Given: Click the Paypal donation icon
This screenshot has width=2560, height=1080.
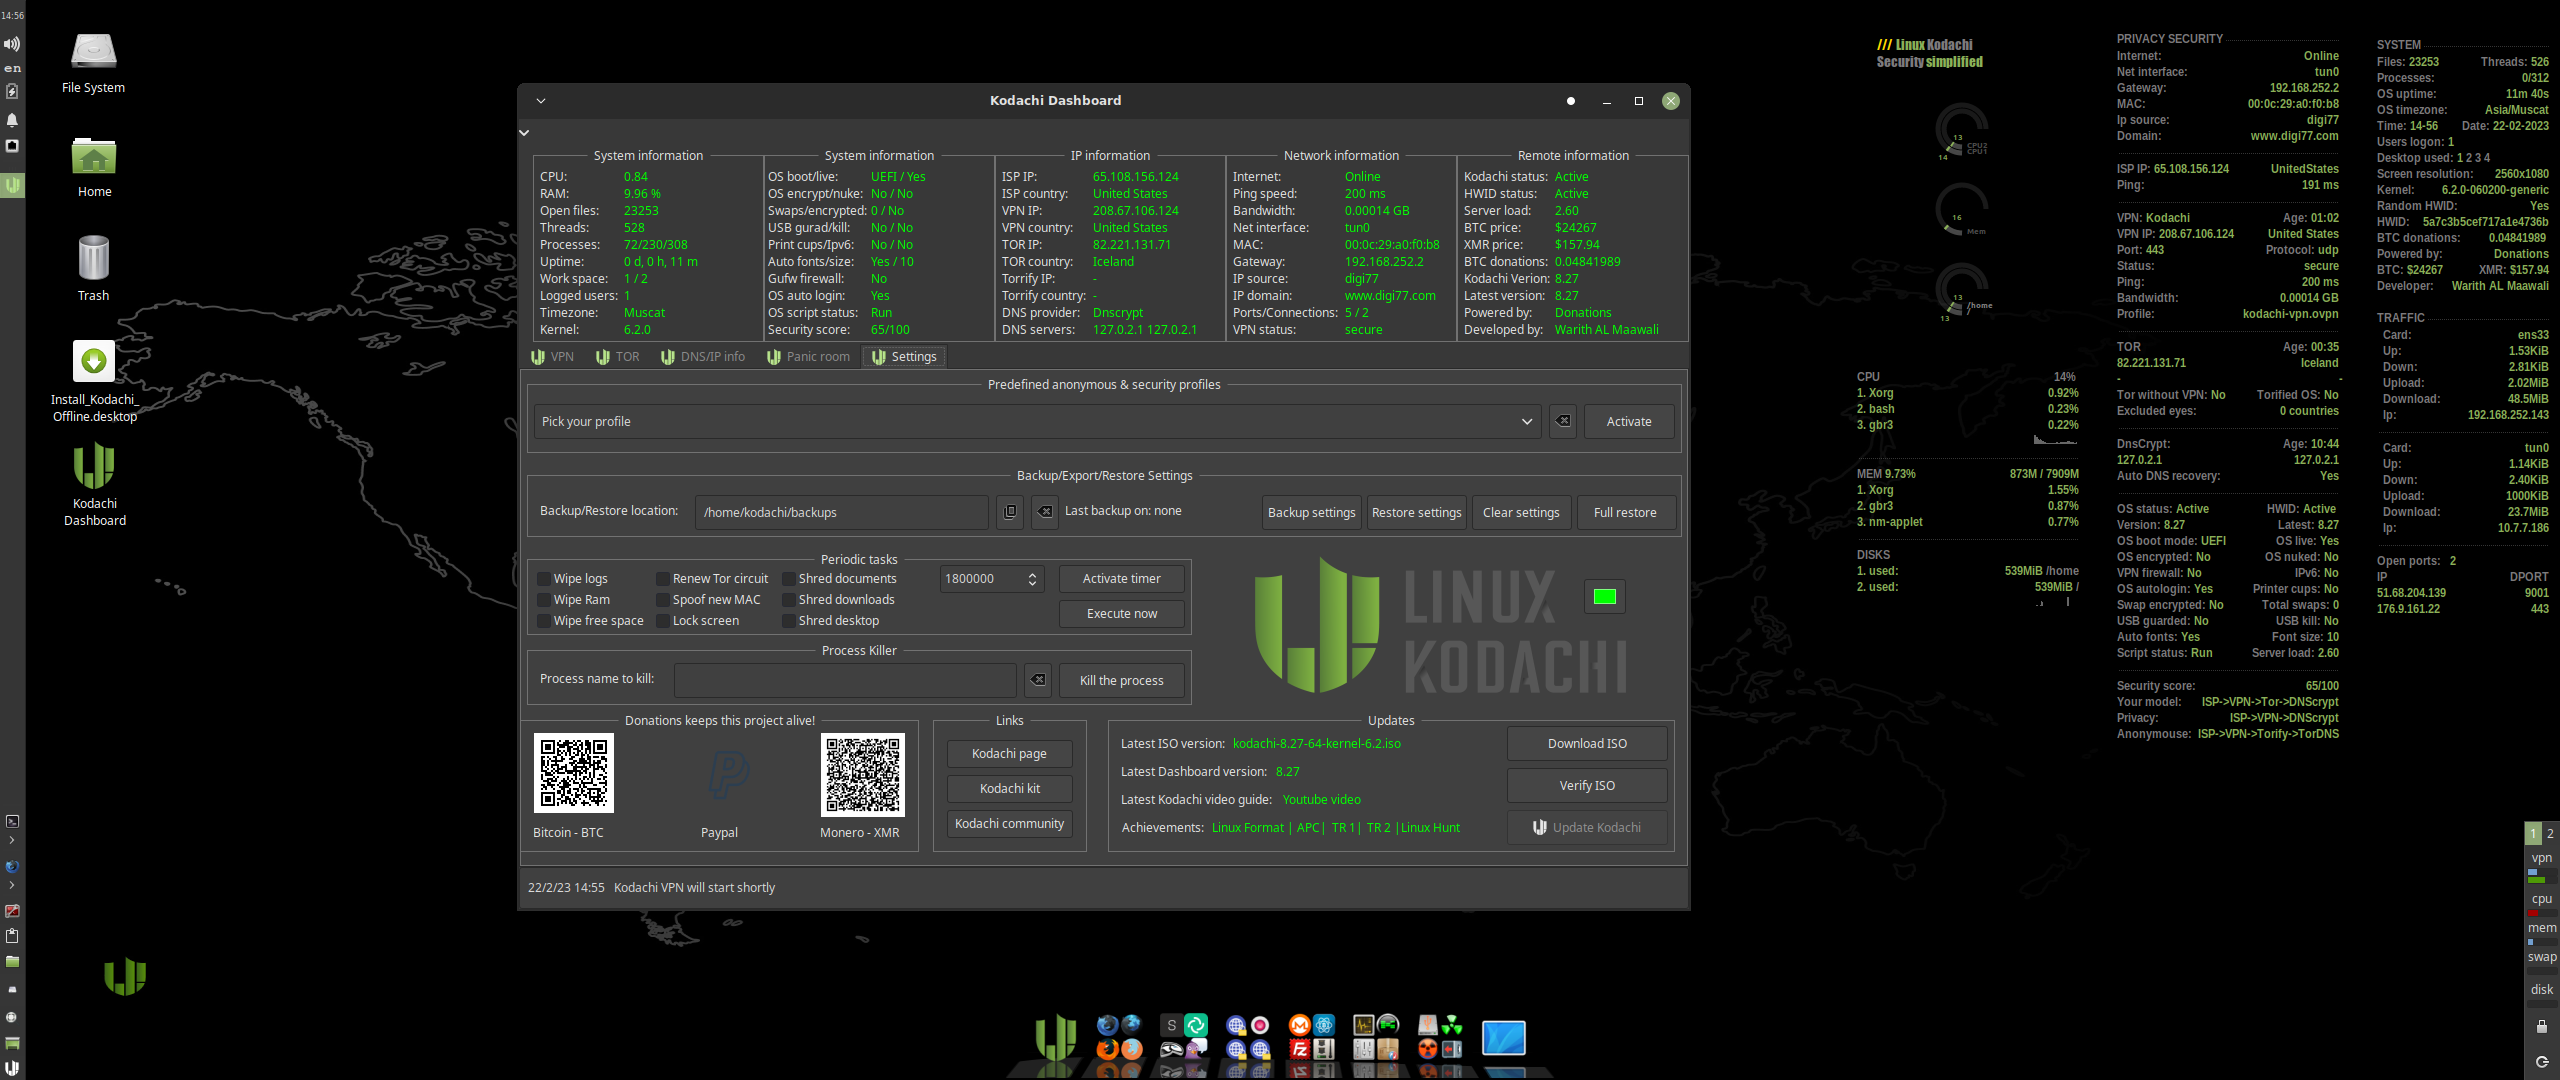Looking at the screenshot, I should 729,774.
